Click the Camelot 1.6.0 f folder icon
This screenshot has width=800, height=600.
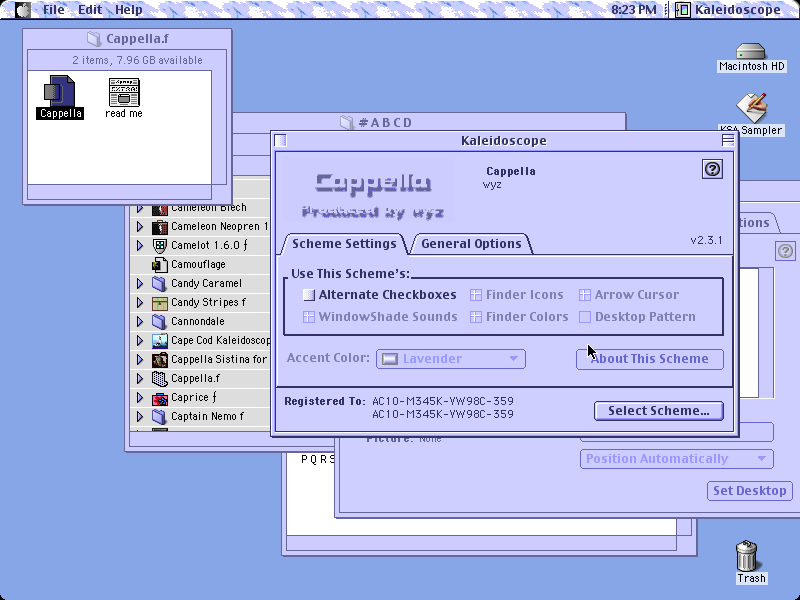[x=160, y=245]
